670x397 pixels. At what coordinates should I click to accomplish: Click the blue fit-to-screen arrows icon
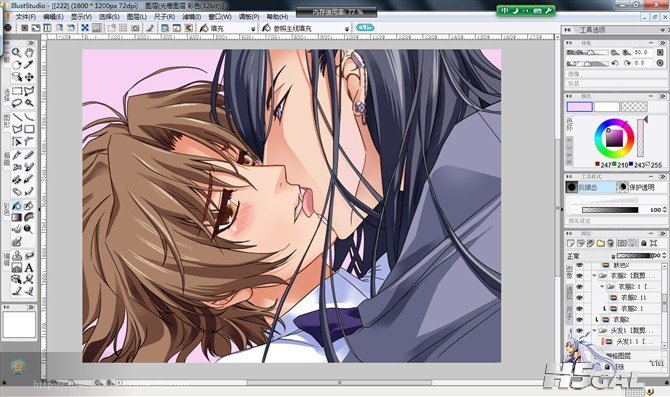pos(85,28)
